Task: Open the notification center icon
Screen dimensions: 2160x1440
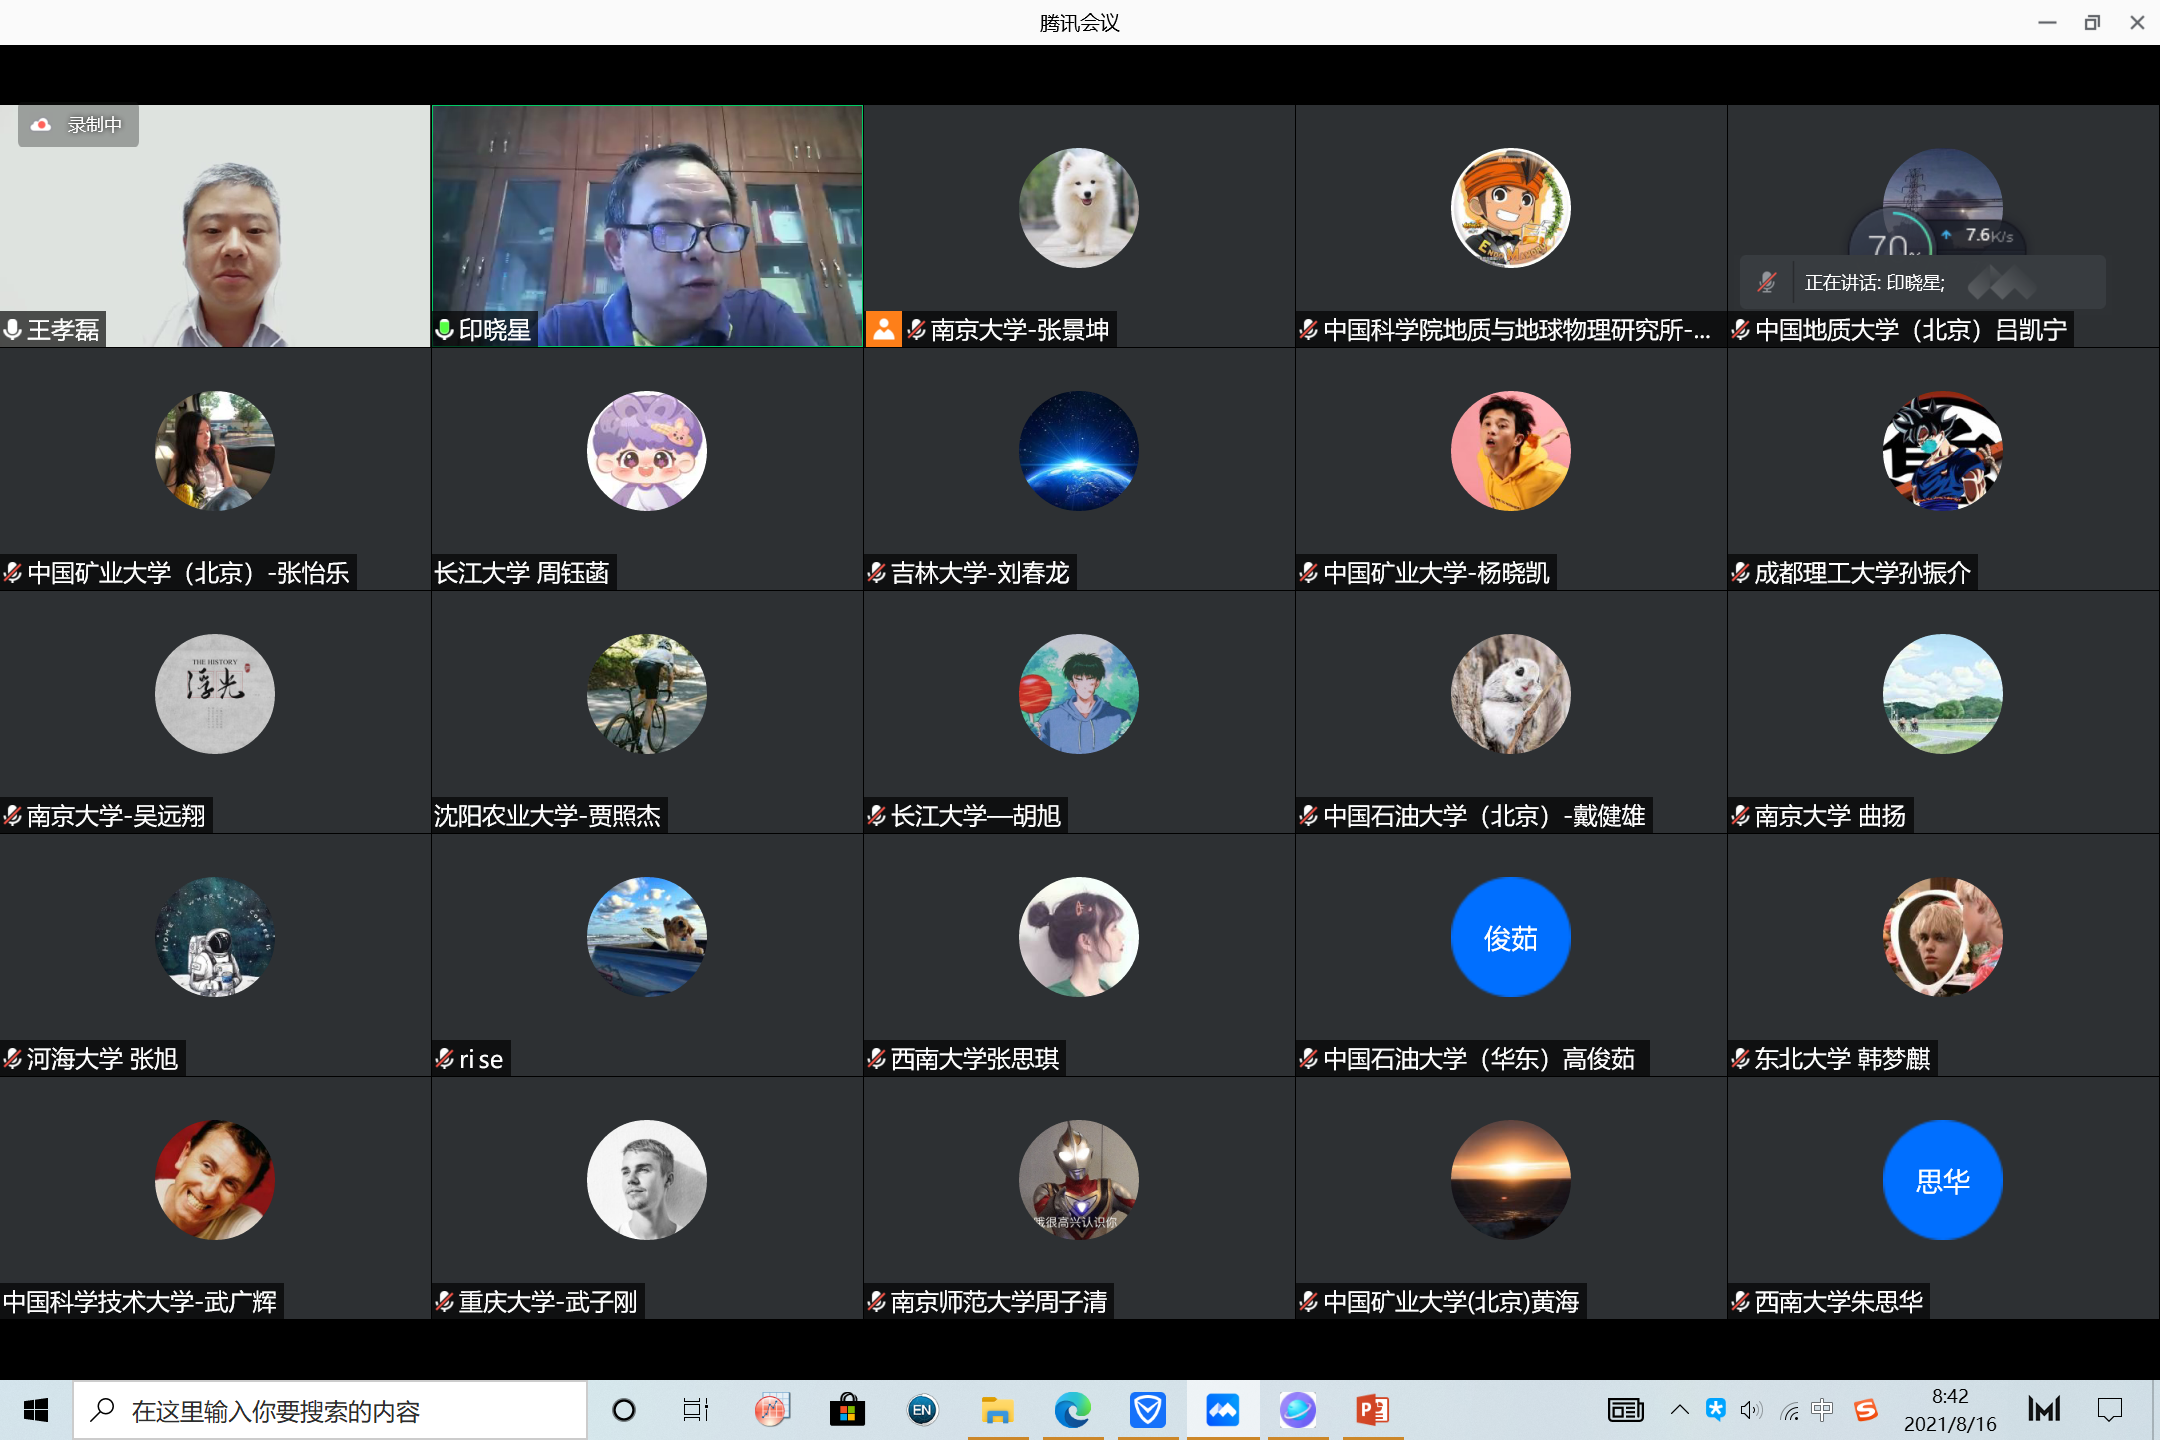Action: (x=2110, y=1411)
